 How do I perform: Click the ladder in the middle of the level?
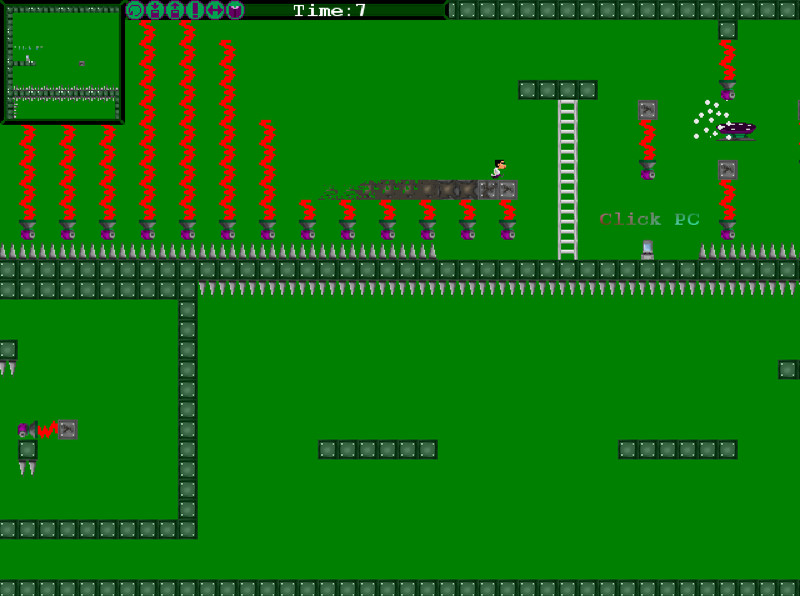[x=567, y=180]
